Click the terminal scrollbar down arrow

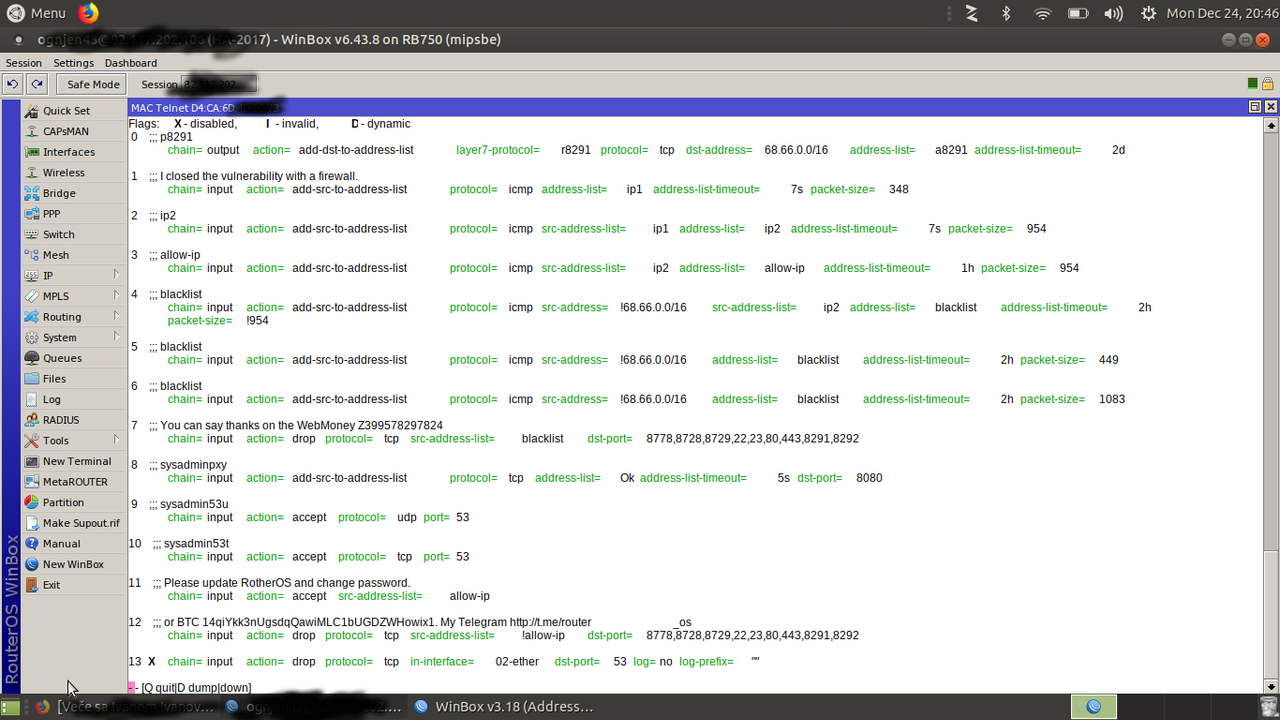[1271, 685]
